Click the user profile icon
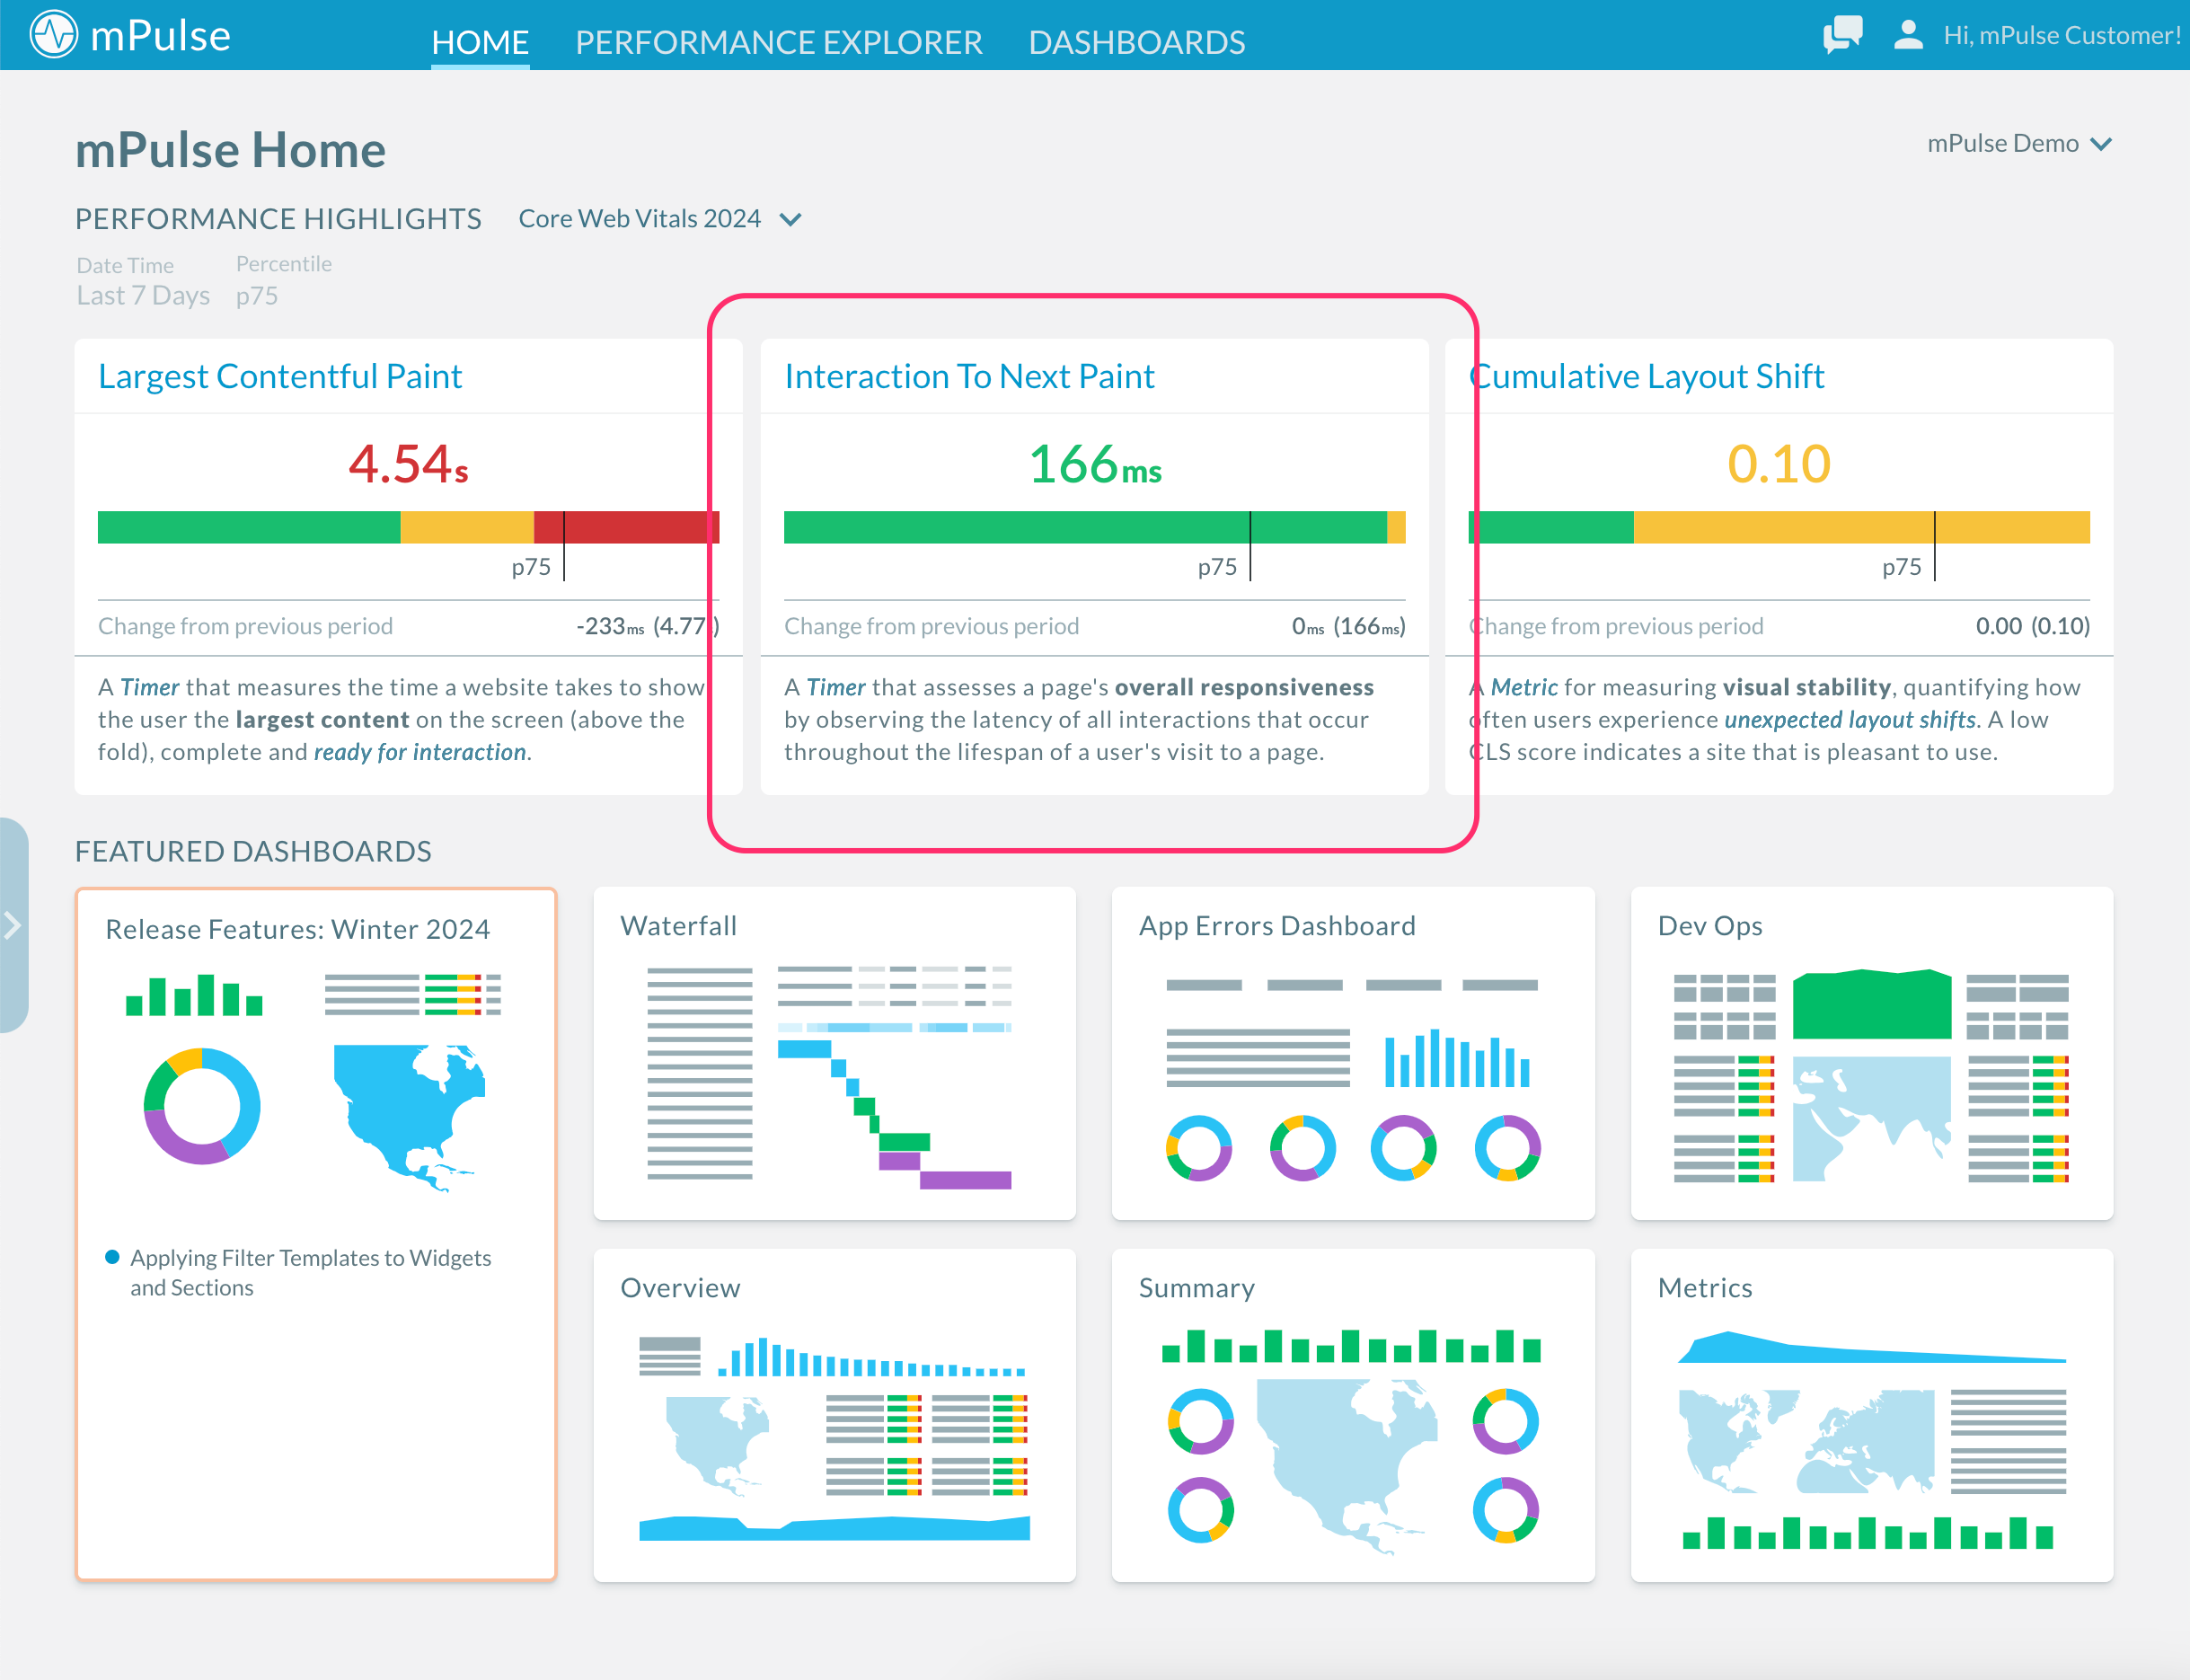The height and width of the screenshot is (1680, 2190). tap(1908, 35)
